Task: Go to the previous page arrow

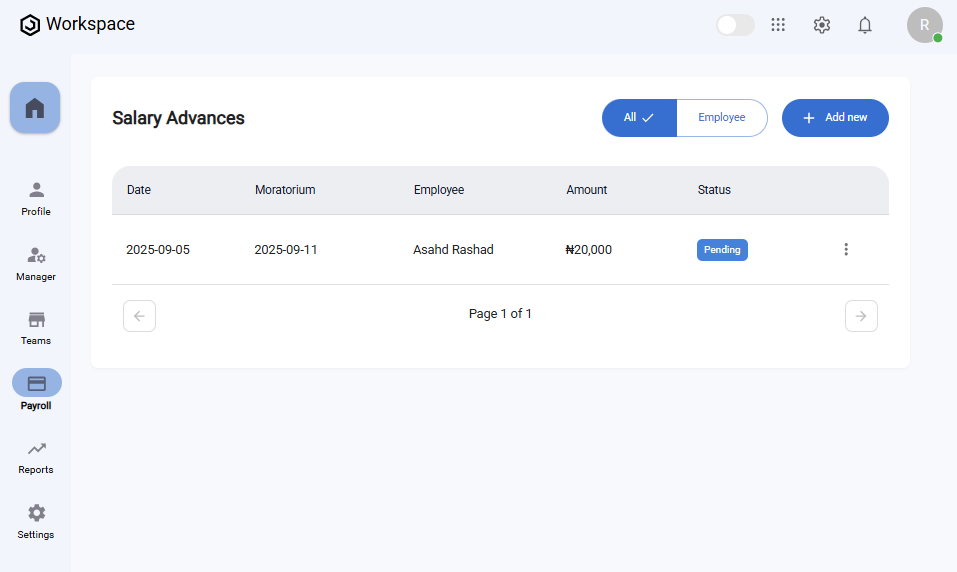Action: click(x=139, y=316)
